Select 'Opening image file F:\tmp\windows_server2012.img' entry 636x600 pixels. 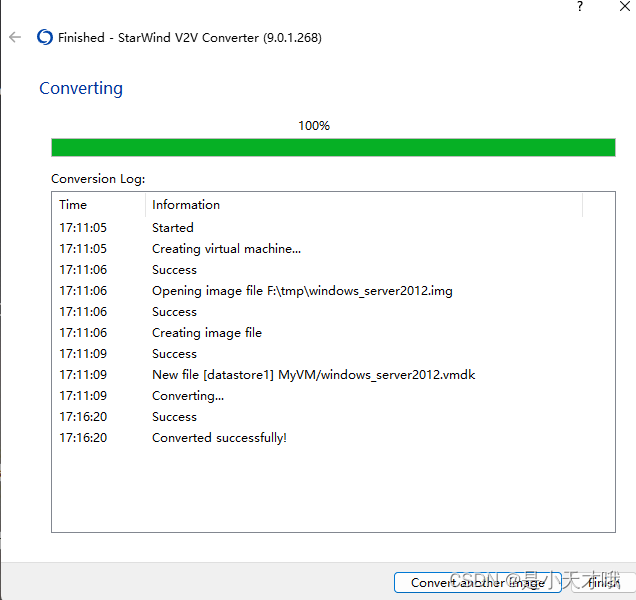point(333,291)
